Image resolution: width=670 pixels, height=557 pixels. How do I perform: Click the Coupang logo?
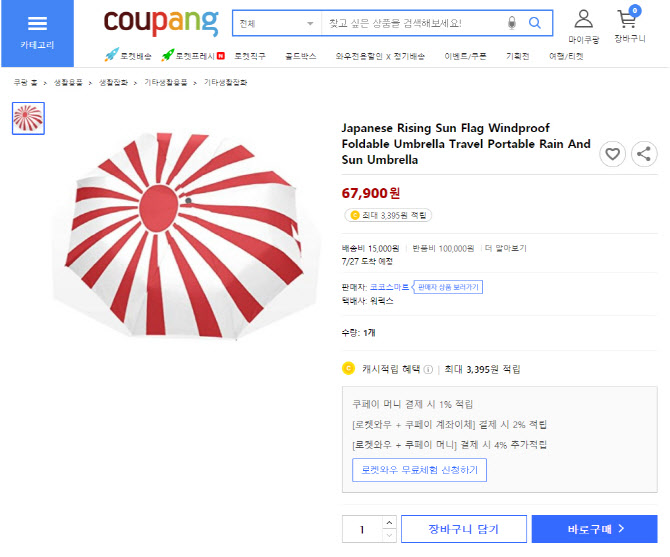(x=160, y=21)
